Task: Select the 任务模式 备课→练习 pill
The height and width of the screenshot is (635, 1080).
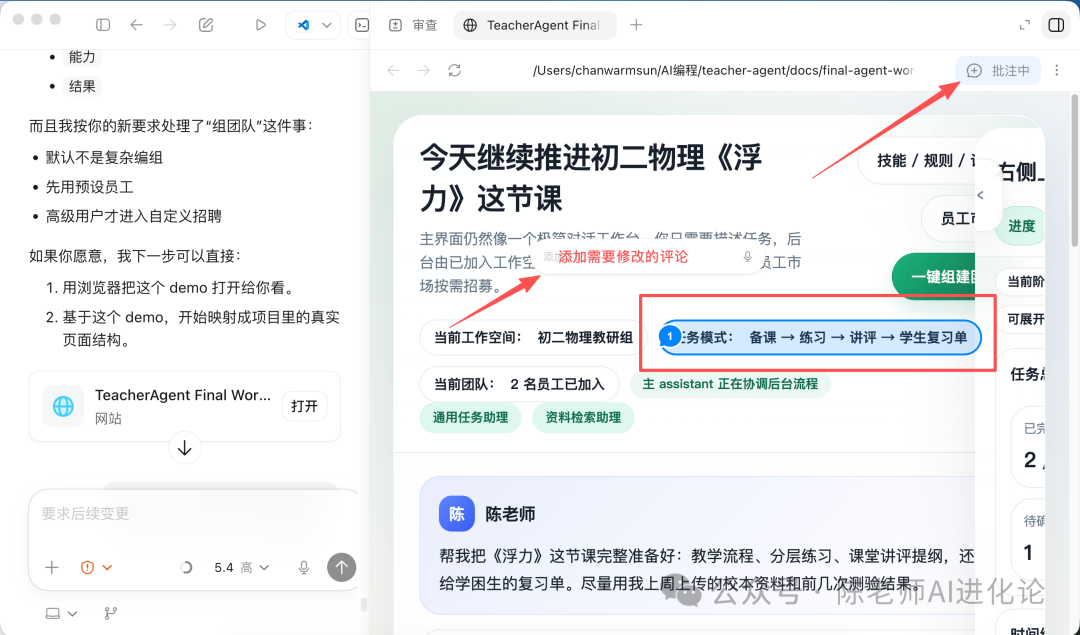Action: [820, 337]
